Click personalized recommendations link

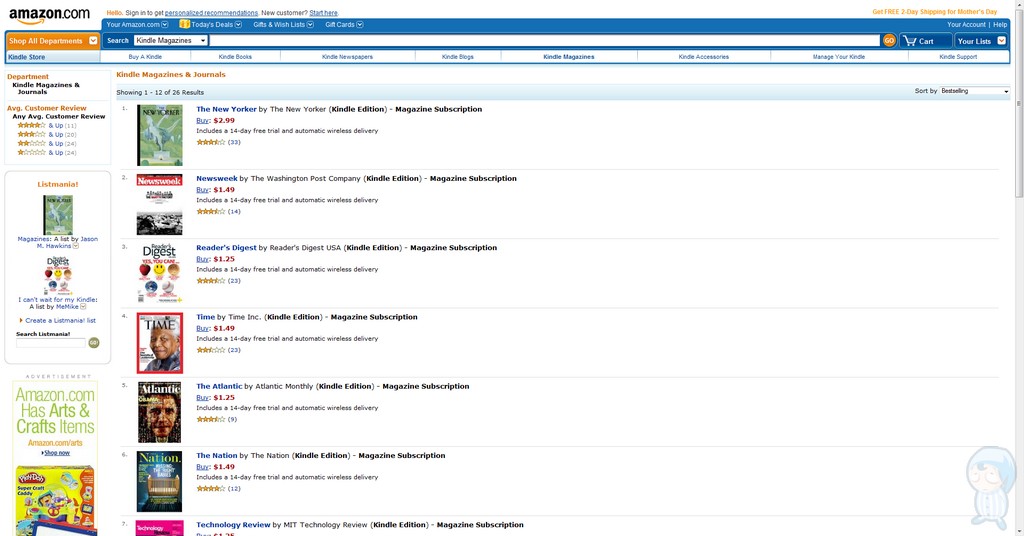click(x=211, y=13)
